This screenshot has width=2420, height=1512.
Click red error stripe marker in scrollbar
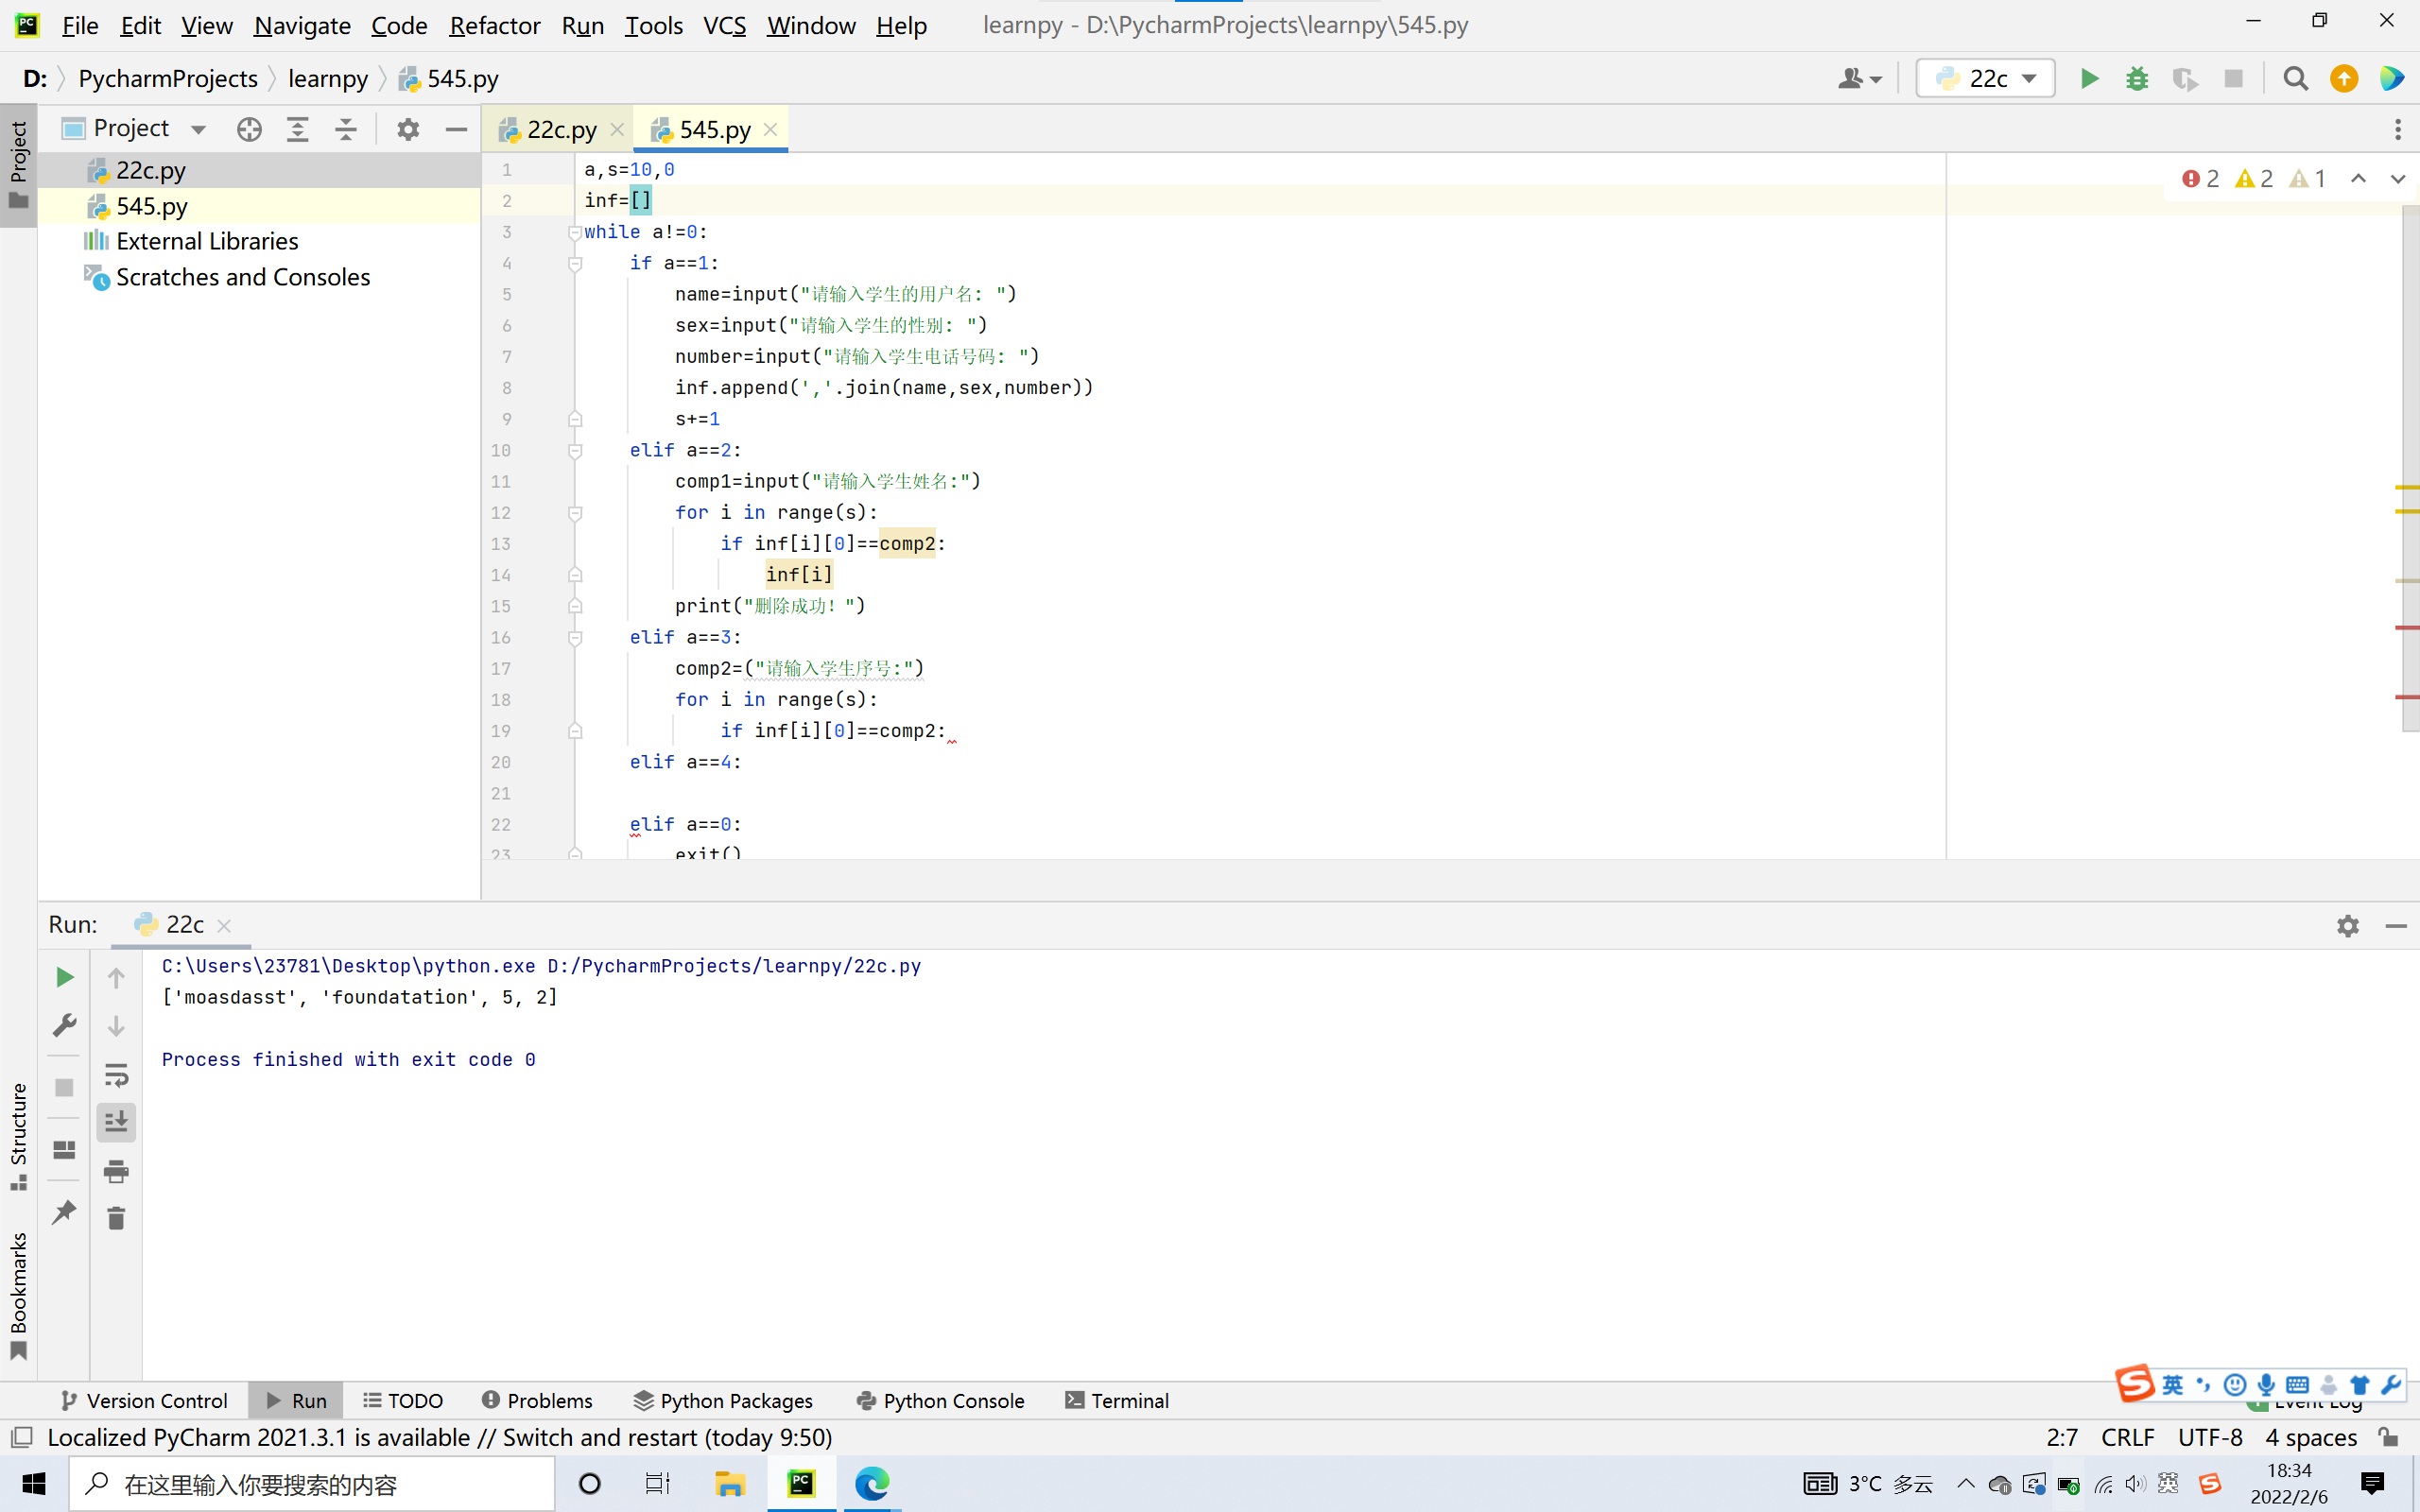(x=2406, y=627)
